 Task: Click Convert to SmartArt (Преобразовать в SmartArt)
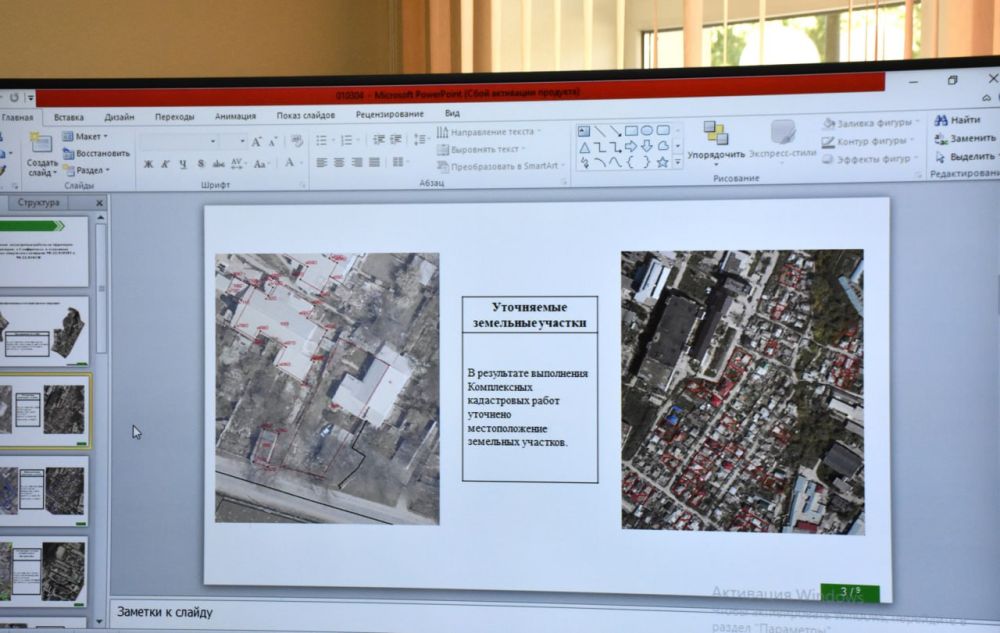pyautogui.click(x=501, y=166)
